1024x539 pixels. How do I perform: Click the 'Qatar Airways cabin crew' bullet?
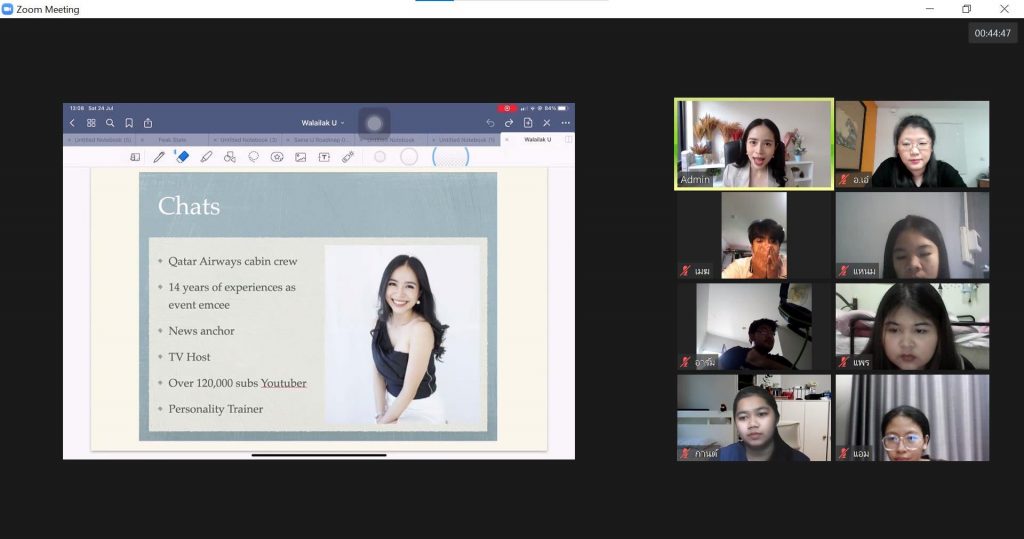232,261
